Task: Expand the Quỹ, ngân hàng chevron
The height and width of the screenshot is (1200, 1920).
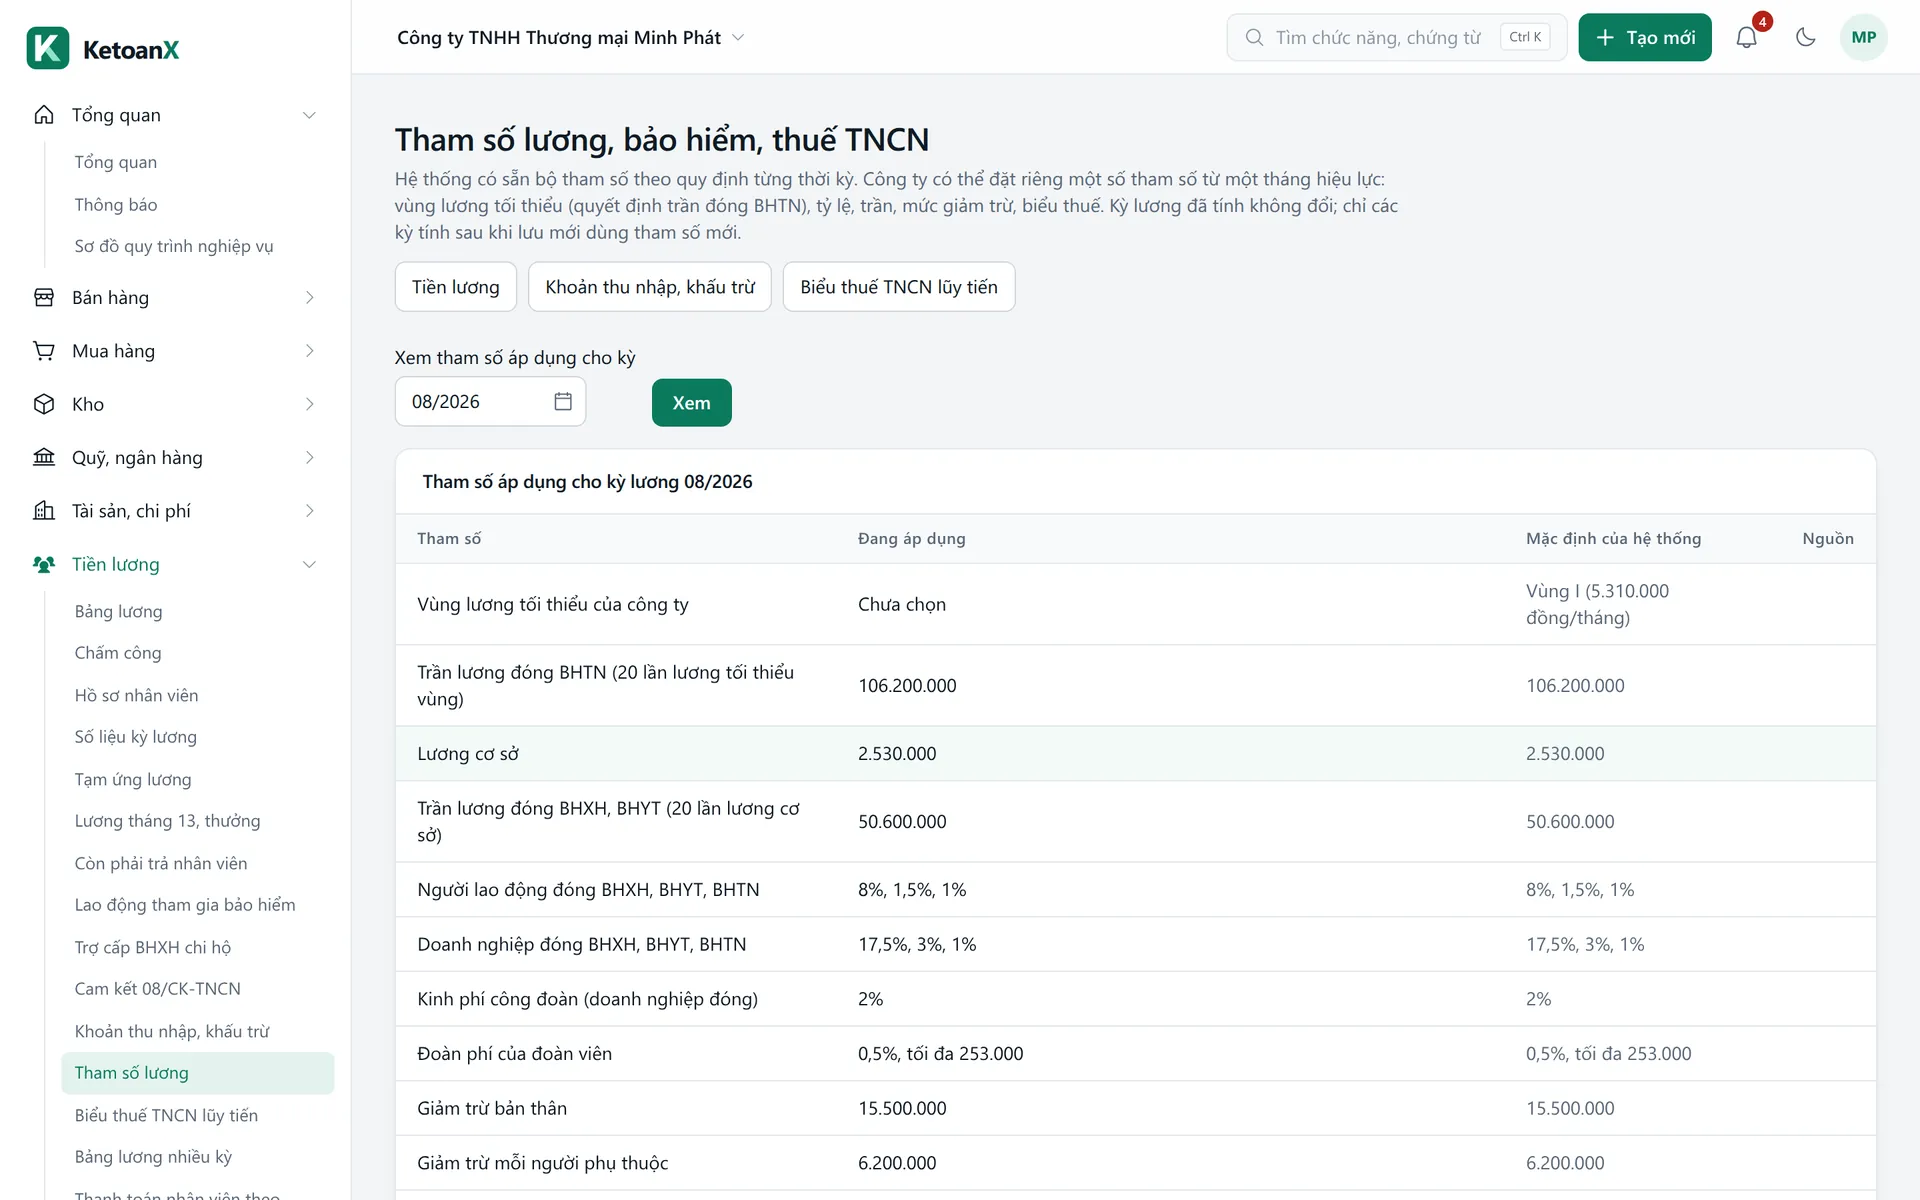Action: [309, 457]
